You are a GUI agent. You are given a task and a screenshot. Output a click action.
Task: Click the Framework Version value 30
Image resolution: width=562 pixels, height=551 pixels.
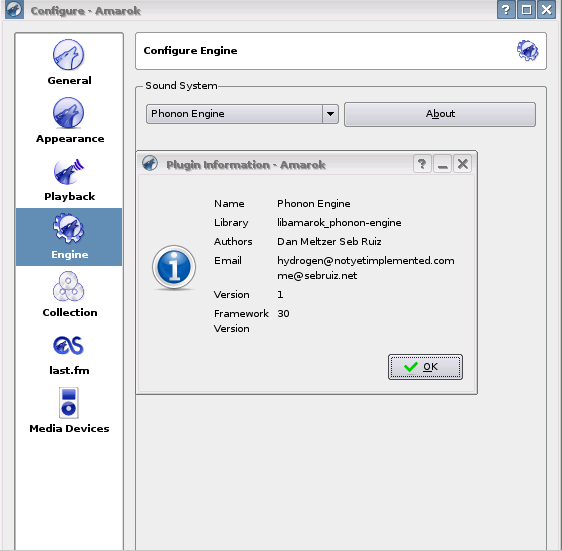[283, 314]
